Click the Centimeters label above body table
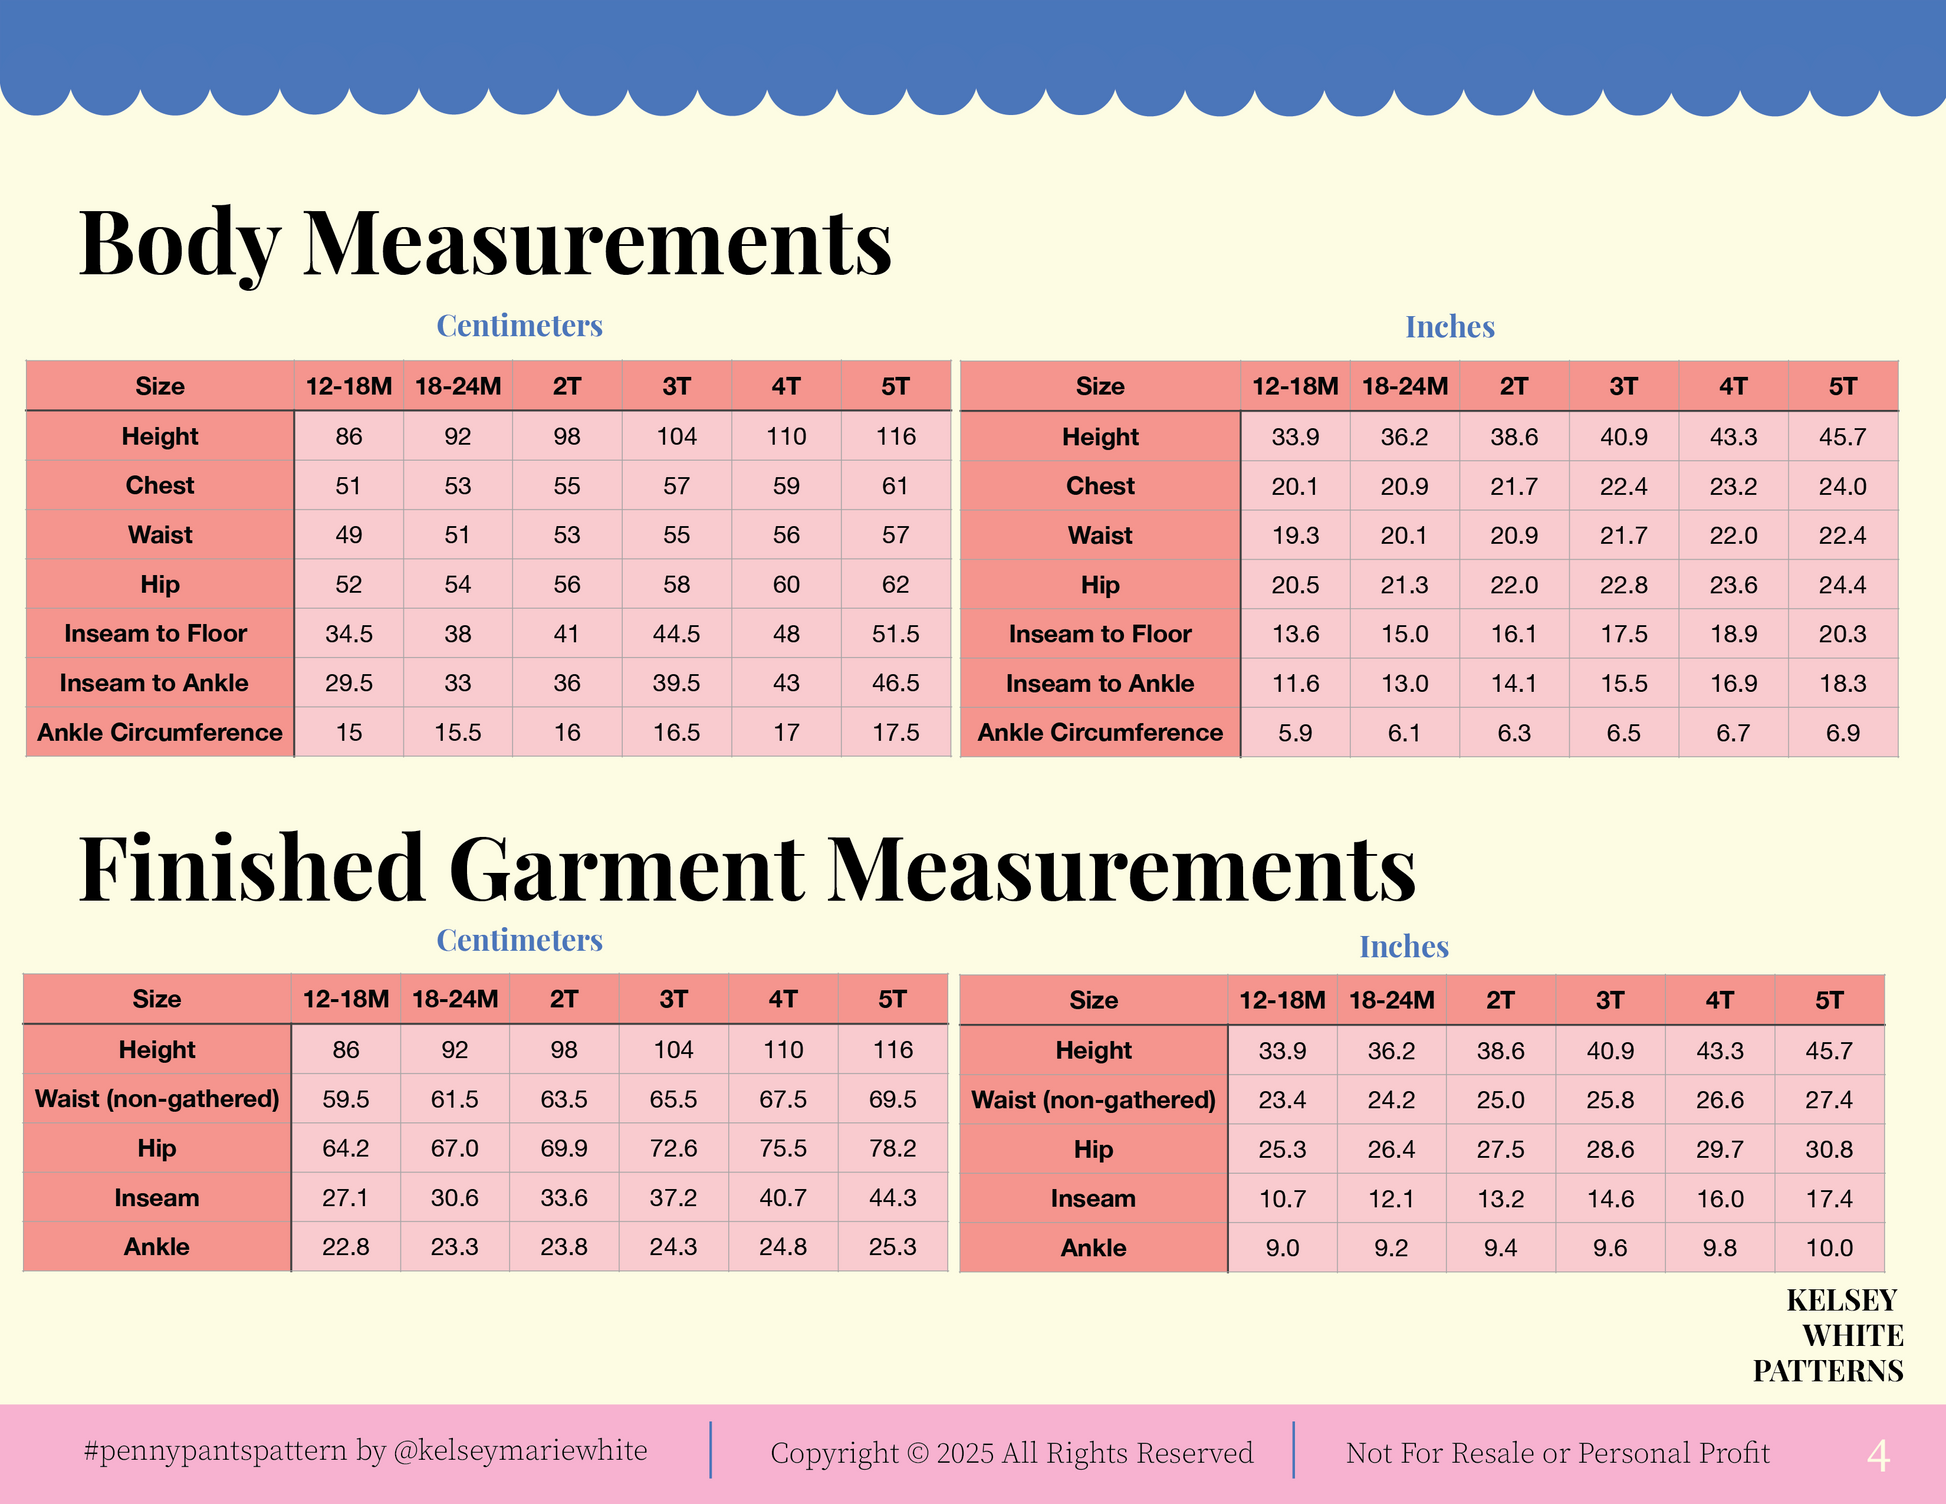The image size is (1946, 1504). [x=519, y=325]
